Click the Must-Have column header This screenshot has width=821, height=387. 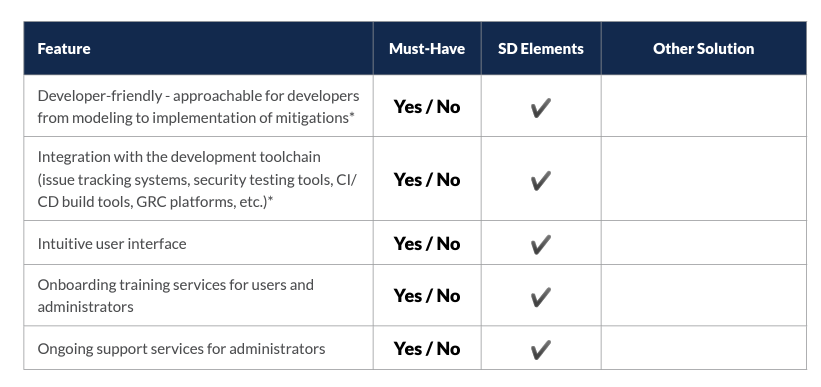427,49
